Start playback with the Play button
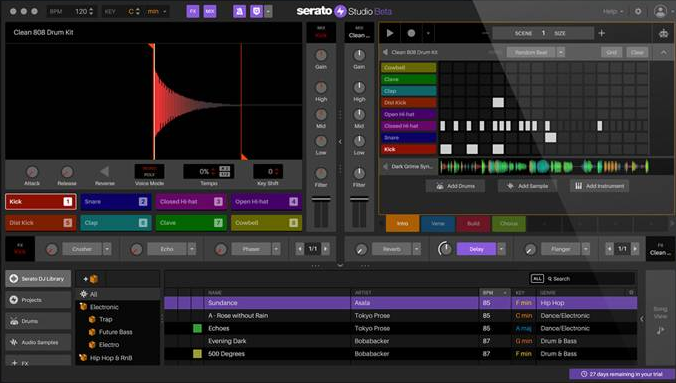The width and height of the screenshot is (676, 383). [x=390, y=33]
